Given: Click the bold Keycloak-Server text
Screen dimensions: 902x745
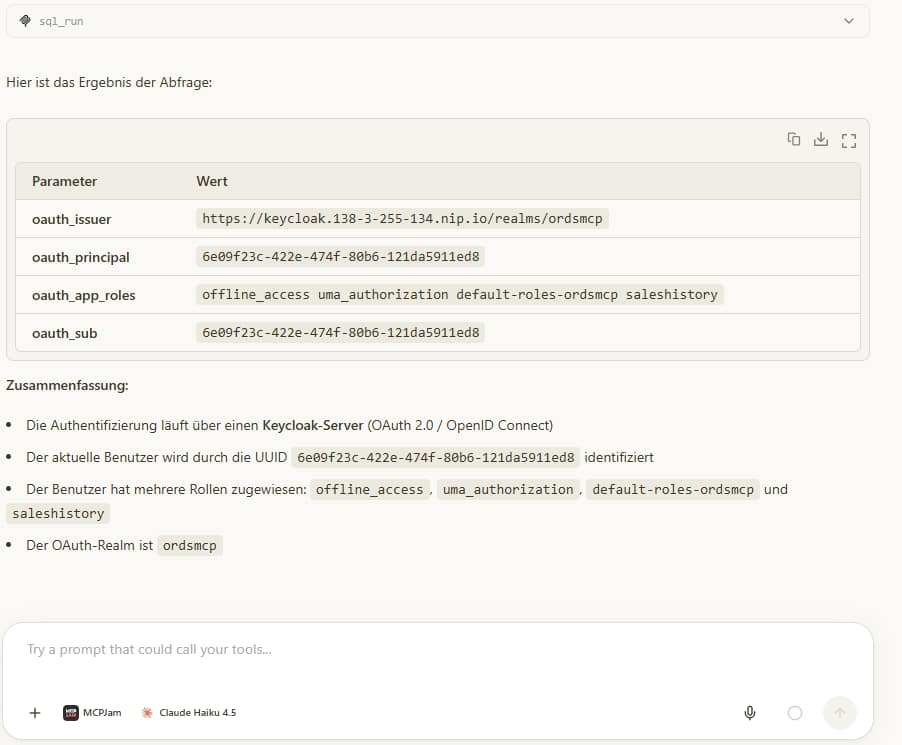Looking at the screenshot, I should coord(313,426).
